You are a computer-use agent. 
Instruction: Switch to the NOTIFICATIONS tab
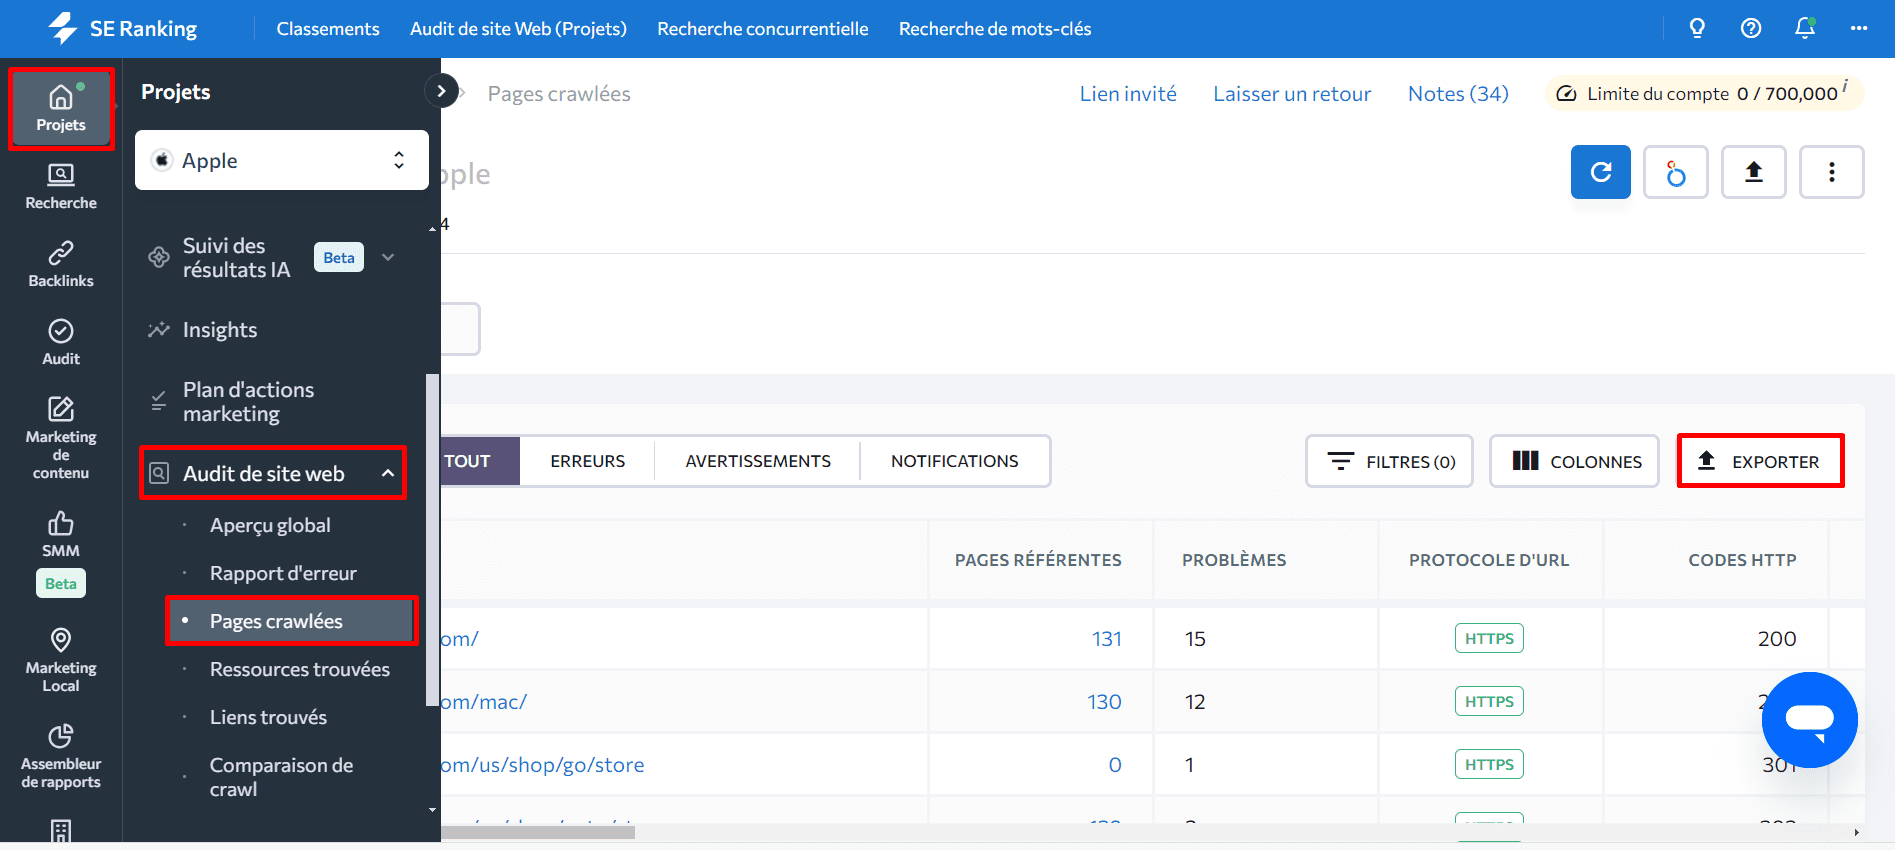tap(955, 461)
